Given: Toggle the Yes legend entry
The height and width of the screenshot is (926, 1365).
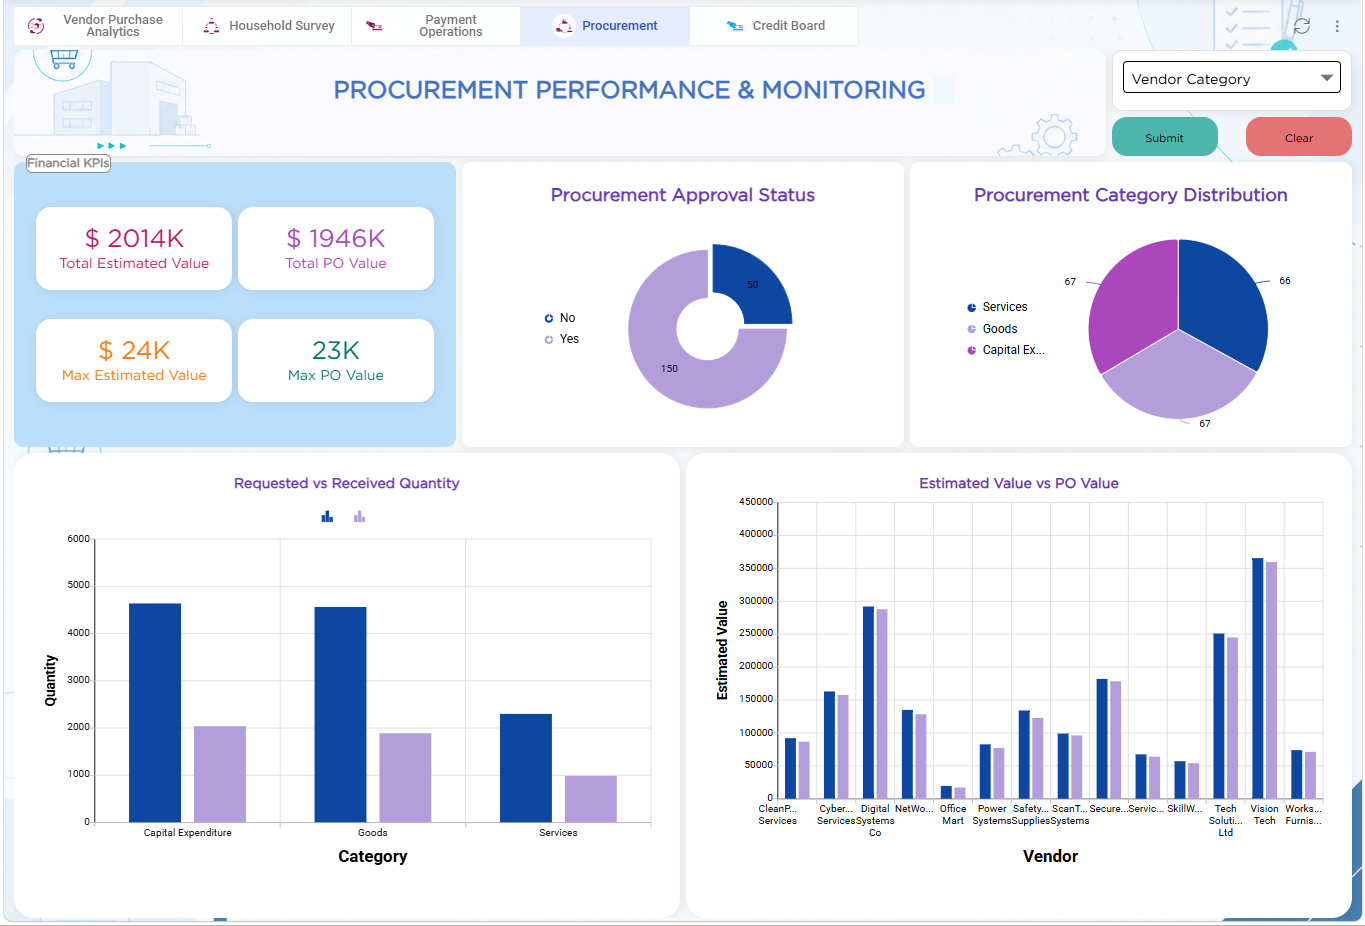Looking at the screenshot, I should (562, 339).
